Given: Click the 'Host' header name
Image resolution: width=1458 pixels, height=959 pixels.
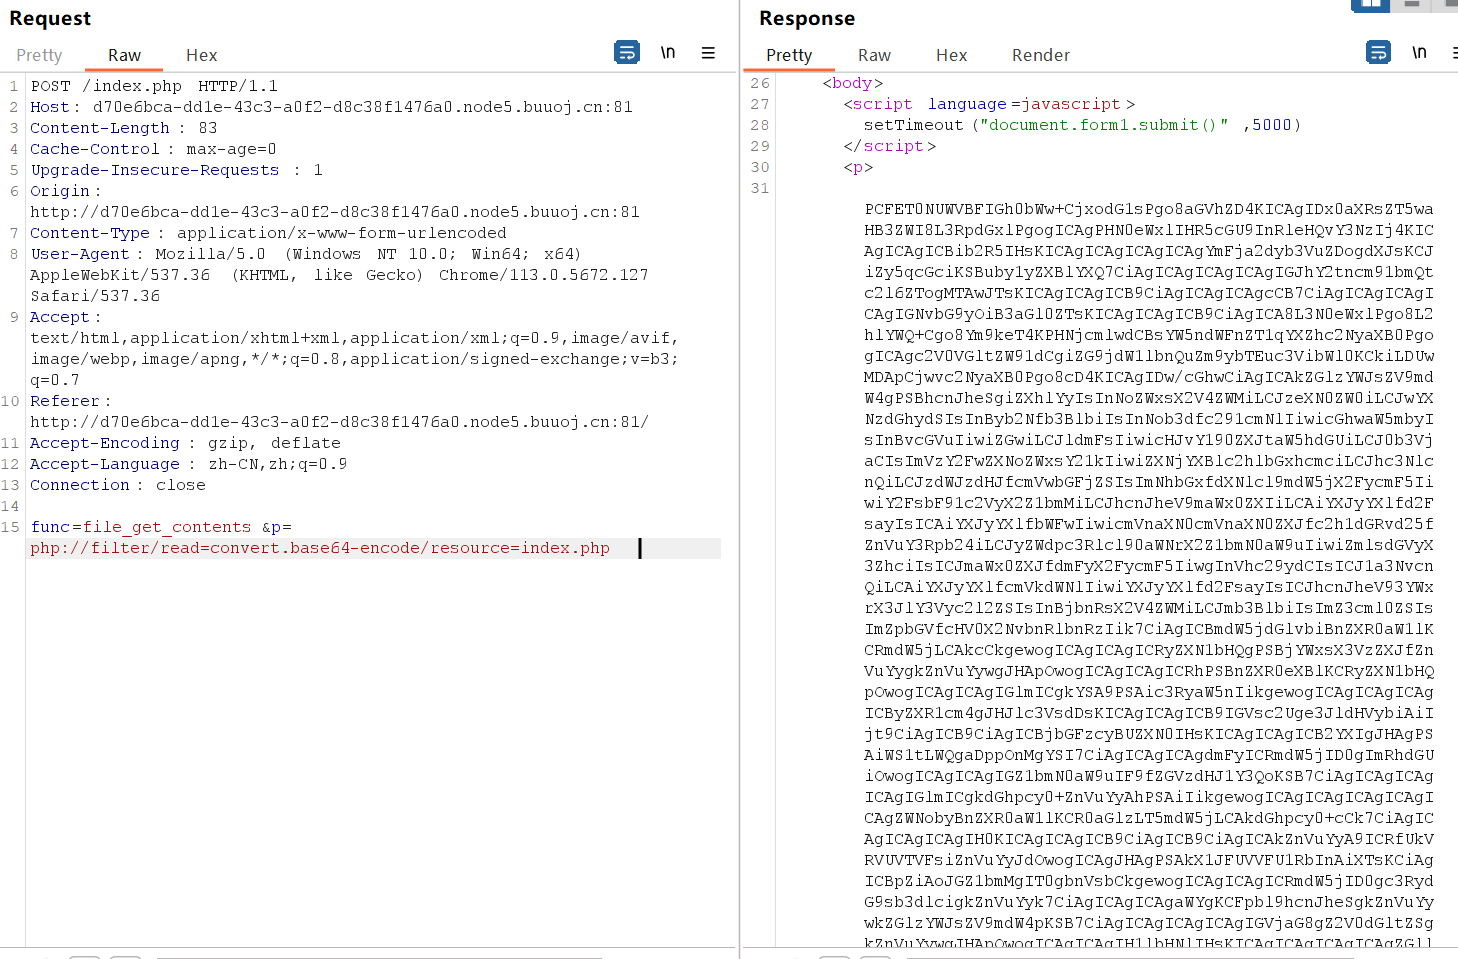Looking at the screenshot, I should [x=50, y=107].
